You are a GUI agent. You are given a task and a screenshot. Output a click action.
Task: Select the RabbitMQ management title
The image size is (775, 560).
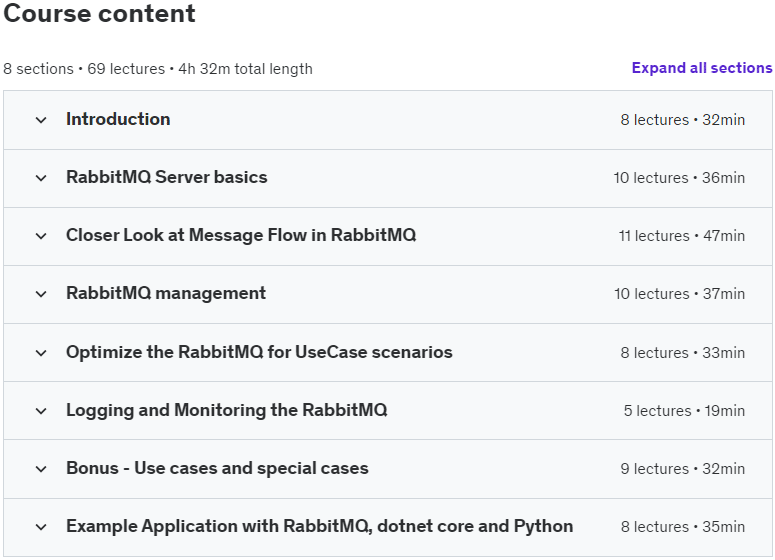pos(166,293)
